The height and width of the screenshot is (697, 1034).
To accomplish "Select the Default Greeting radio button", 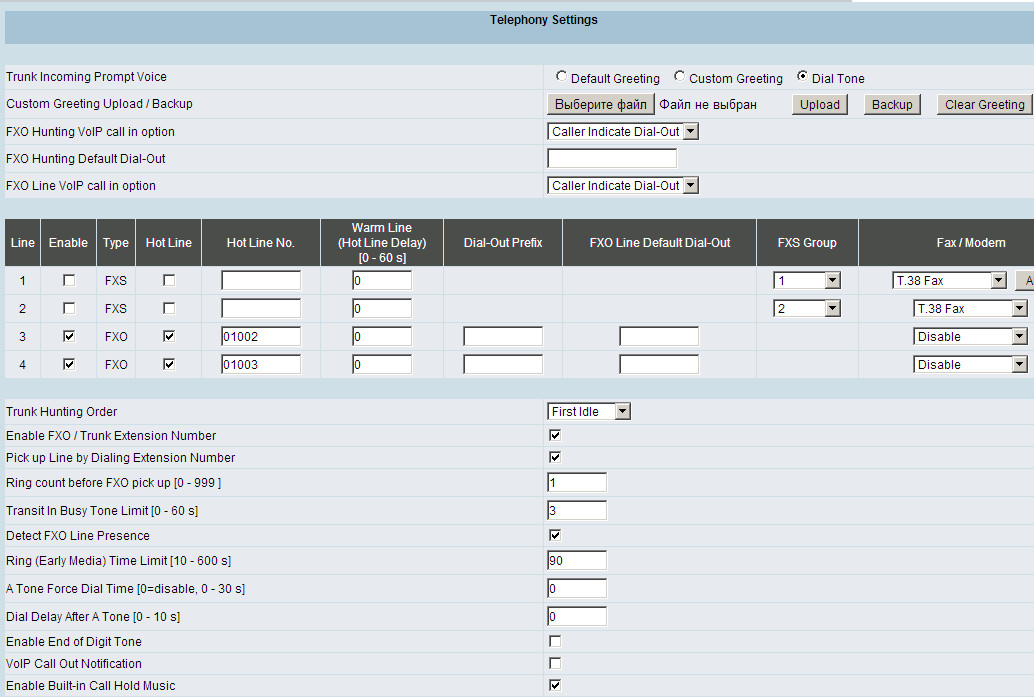I will [561, 77].
